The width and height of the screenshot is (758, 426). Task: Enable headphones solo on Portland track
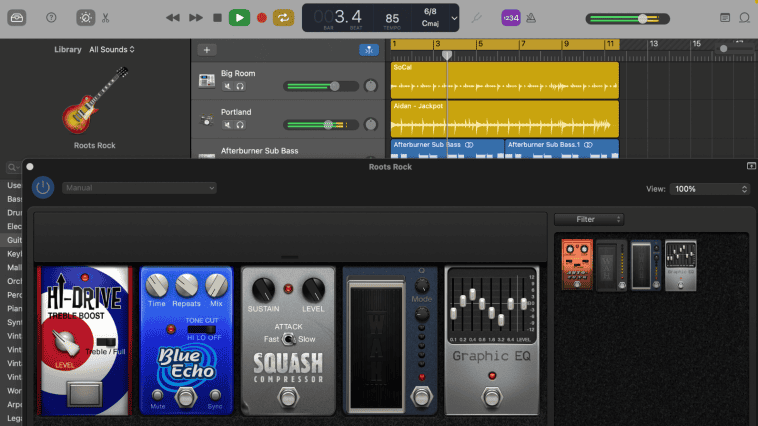(240, 124)
